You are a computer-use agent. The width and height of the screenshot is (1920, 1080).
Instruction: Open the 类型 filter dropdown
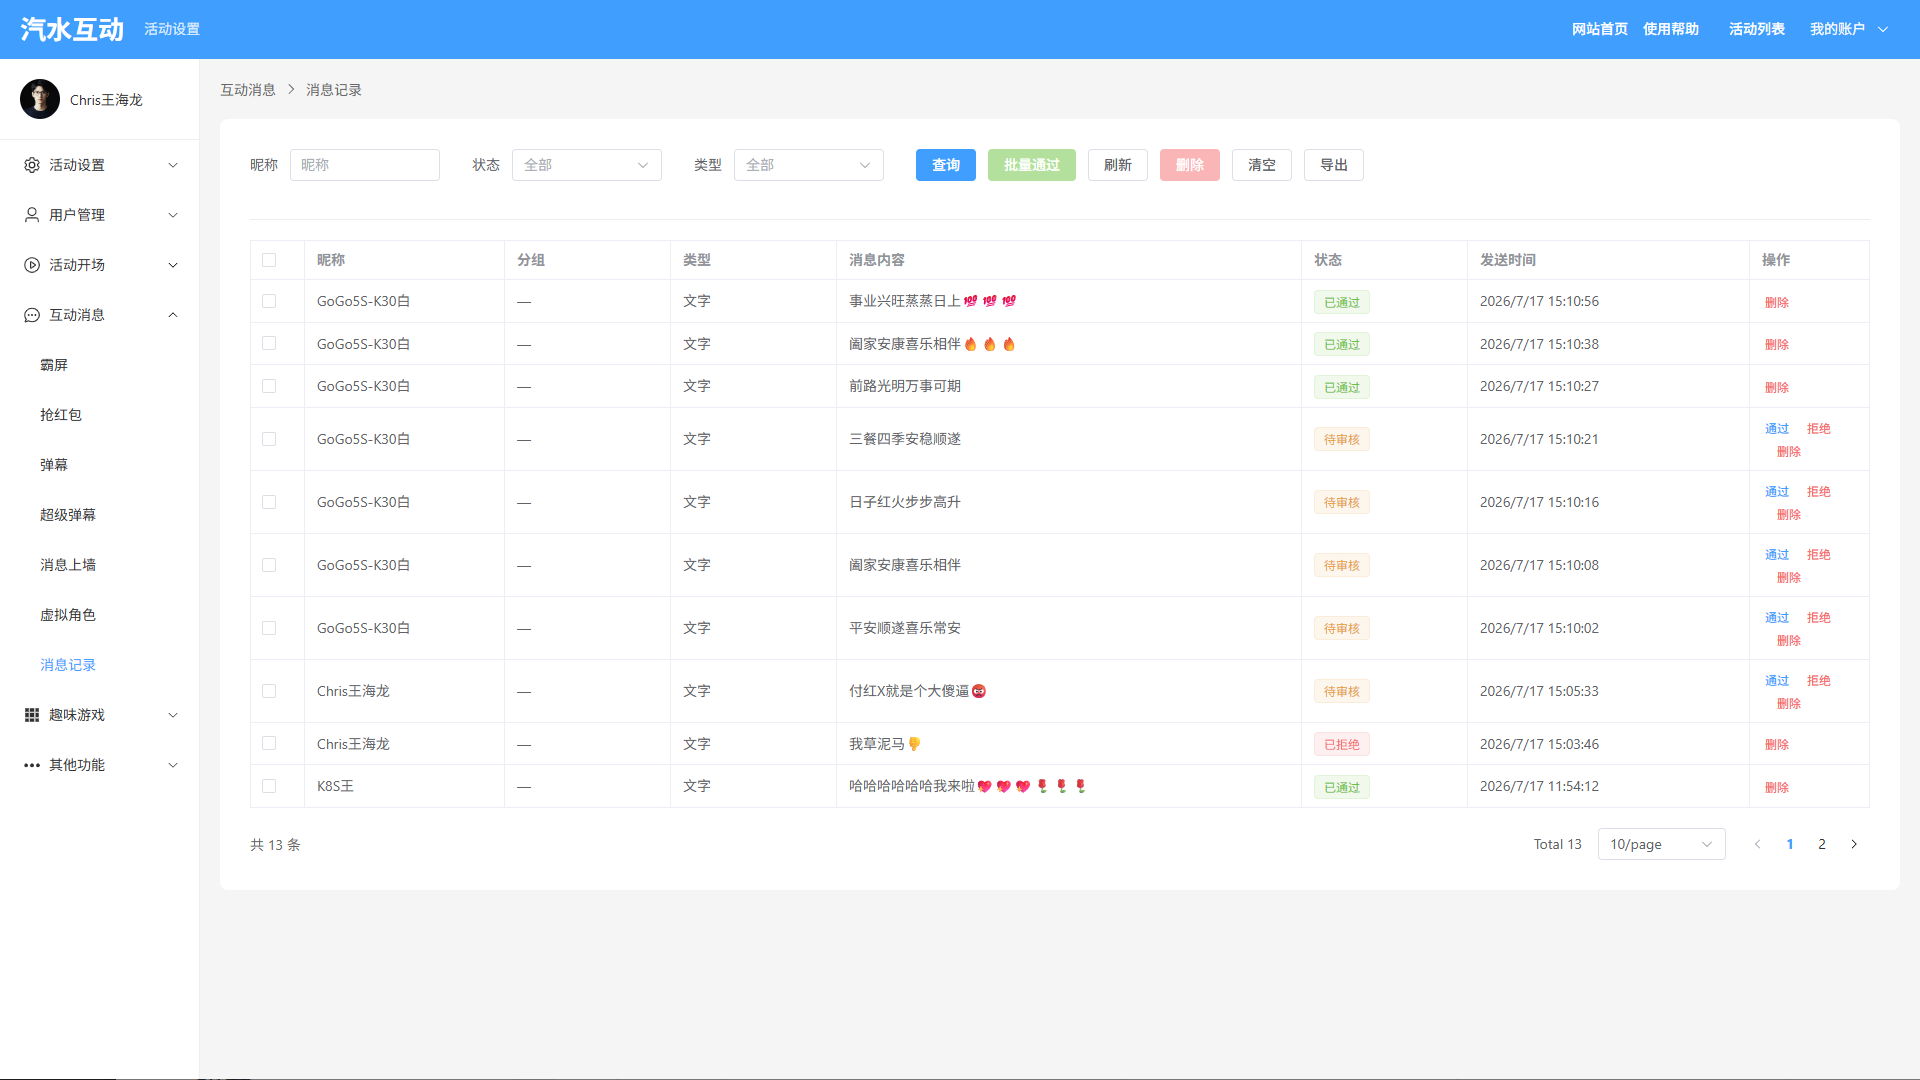(809, 165)
